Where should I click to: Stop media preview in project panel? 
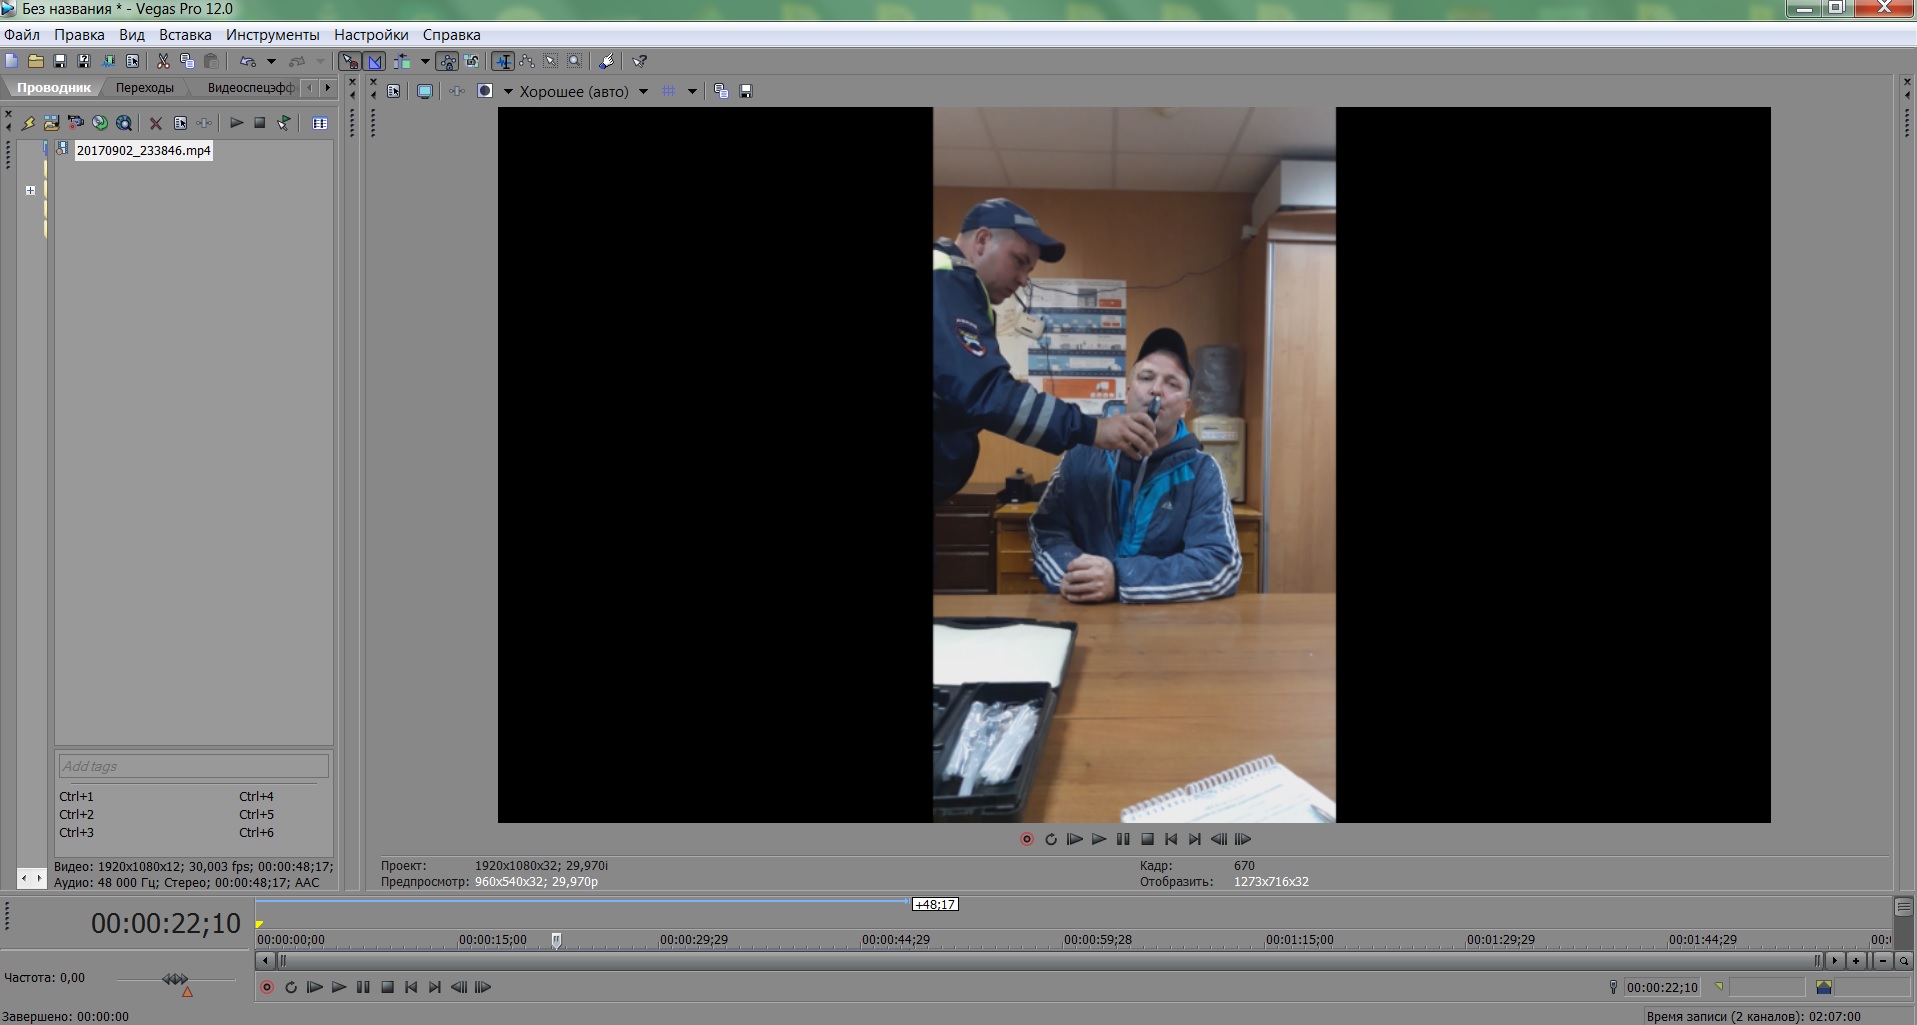tap(260, 123)
